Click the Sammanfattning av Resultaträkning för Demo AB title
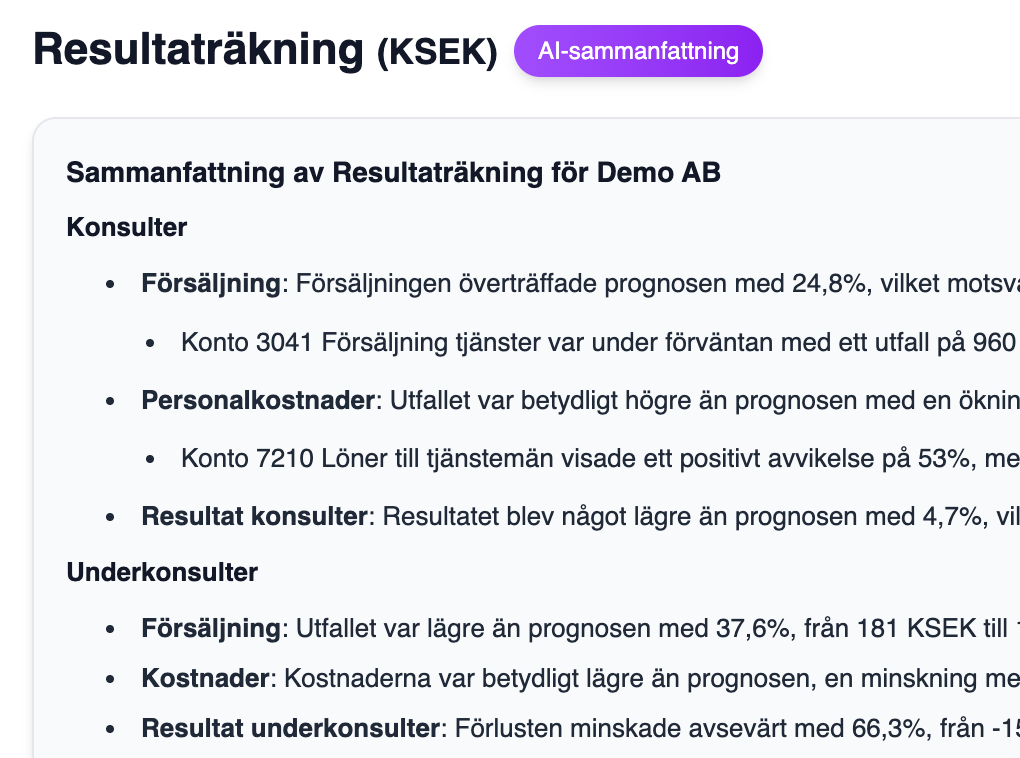1020x758 pixels. pyautogui.click(x=393, y=173)
